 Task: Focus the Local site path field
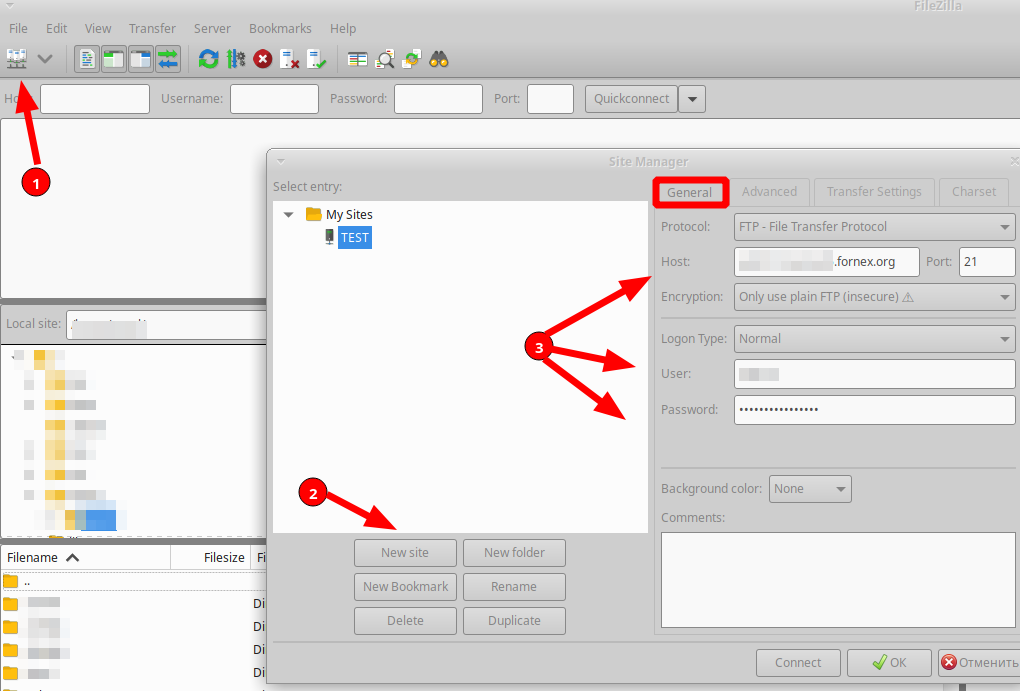pyautogui.click(x=166, y=324)
